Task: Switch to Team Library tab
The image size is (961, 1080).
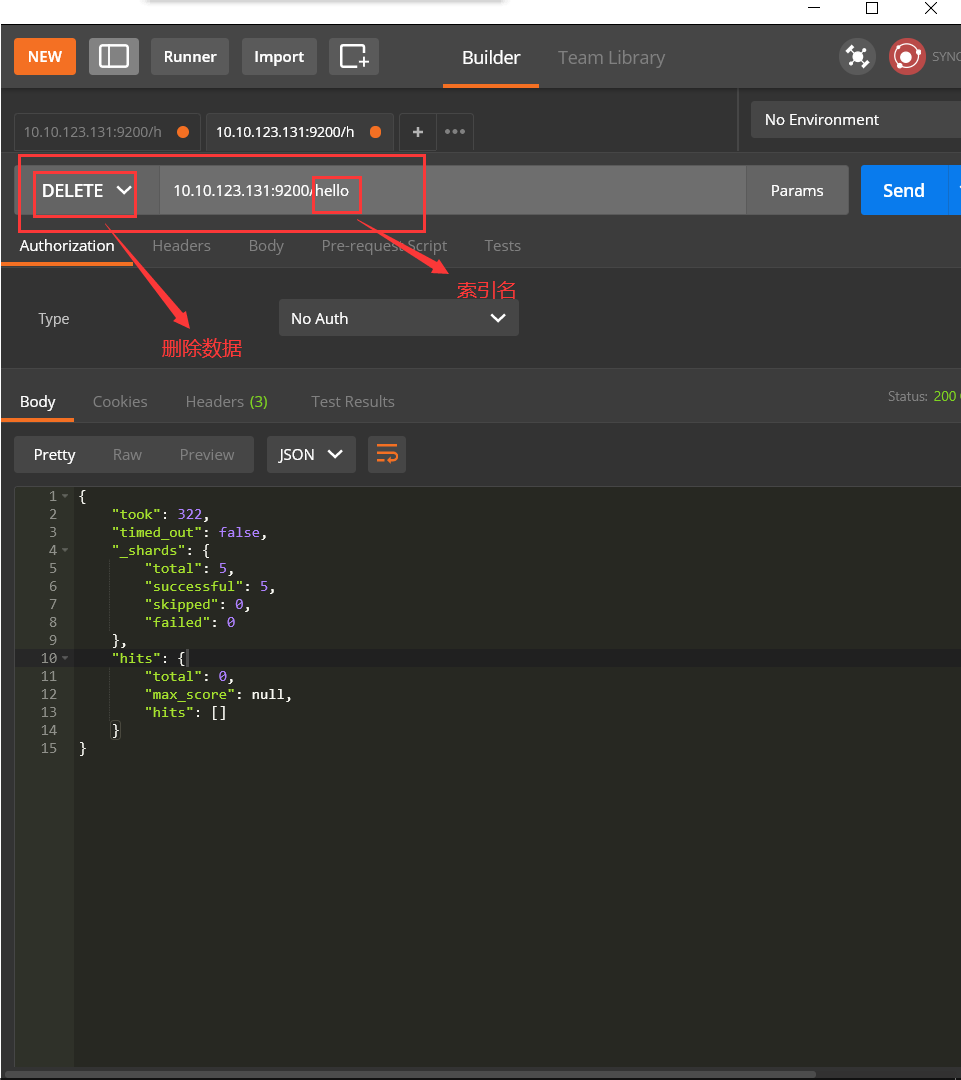Action: click(x=611, y=58)
